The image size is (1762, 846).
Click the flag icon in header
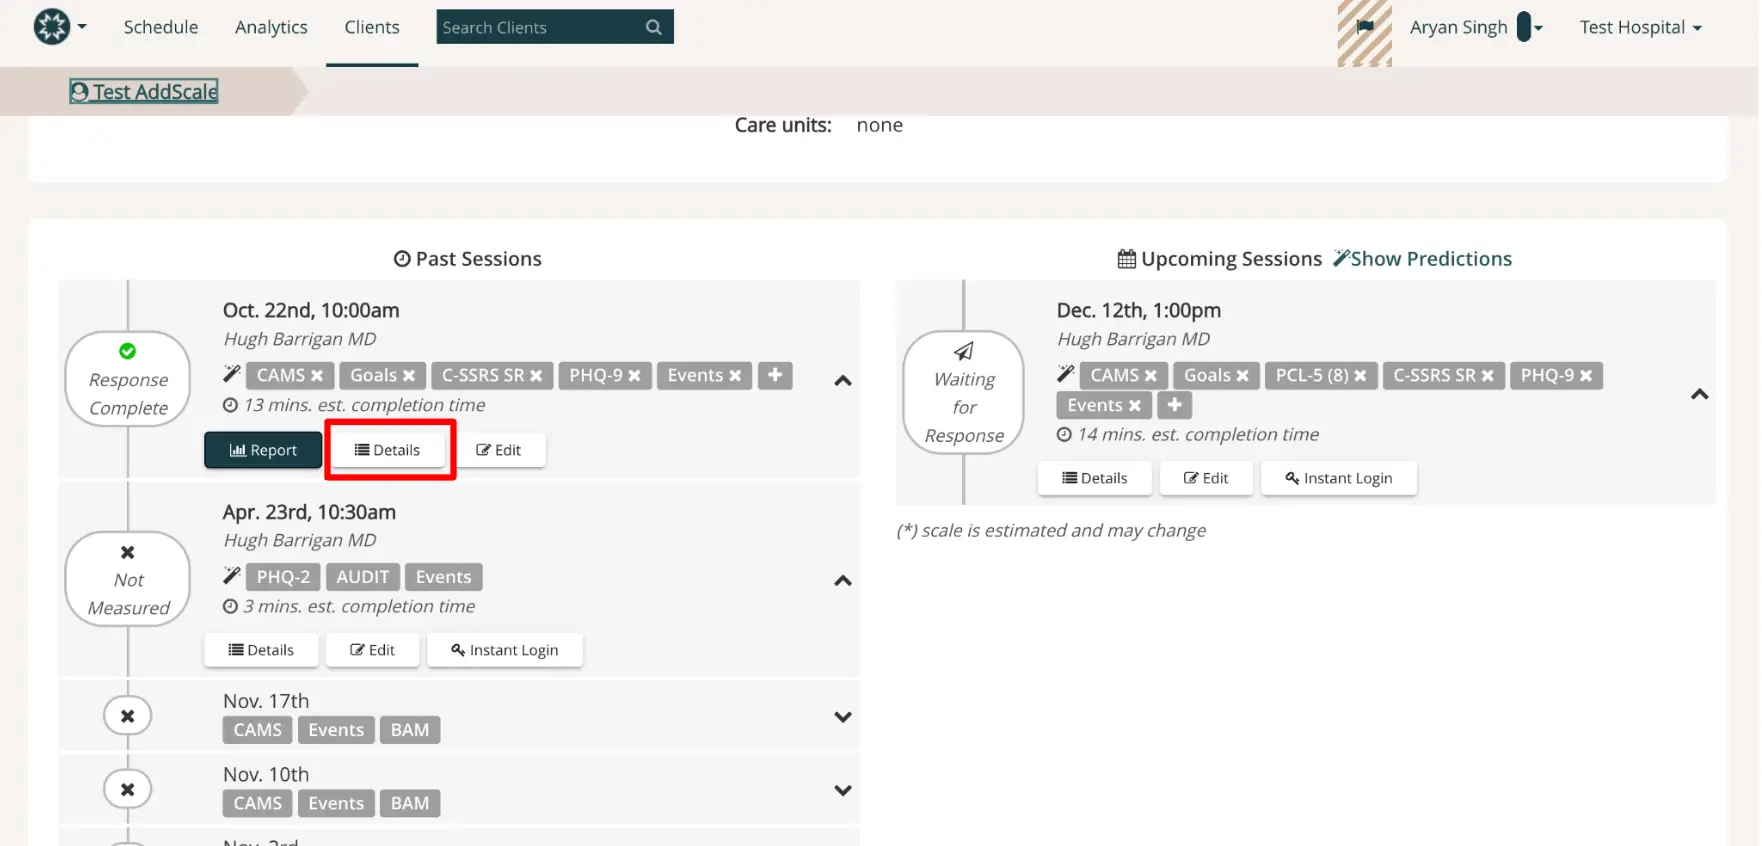click(1365, 27)
